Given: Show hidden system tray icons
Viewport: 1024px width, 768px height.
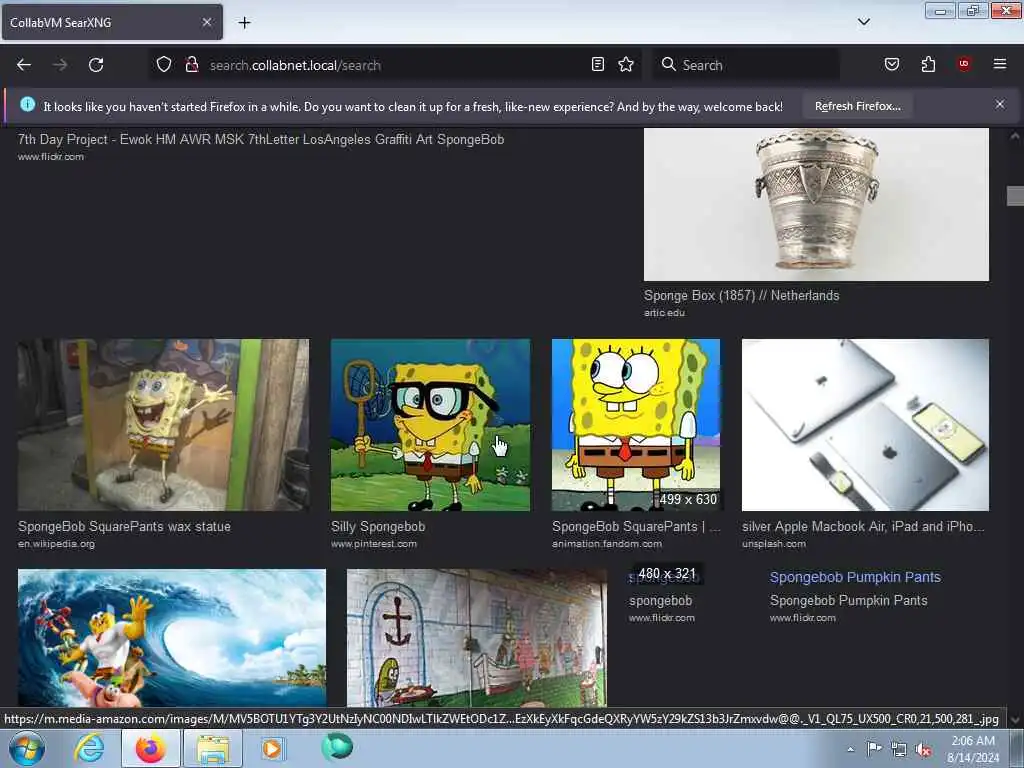Looking at the screenshot, I should (850, 750).
